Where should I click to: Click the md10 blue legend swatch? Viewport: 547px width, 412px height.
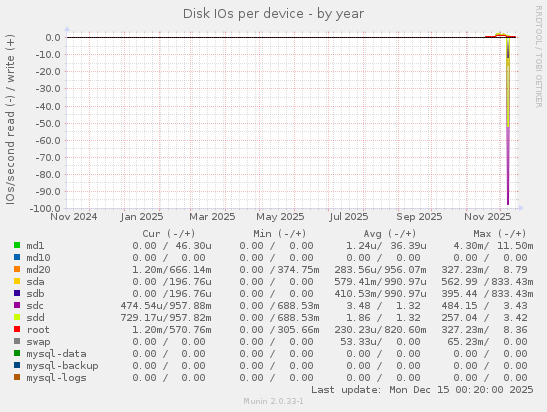17,257
